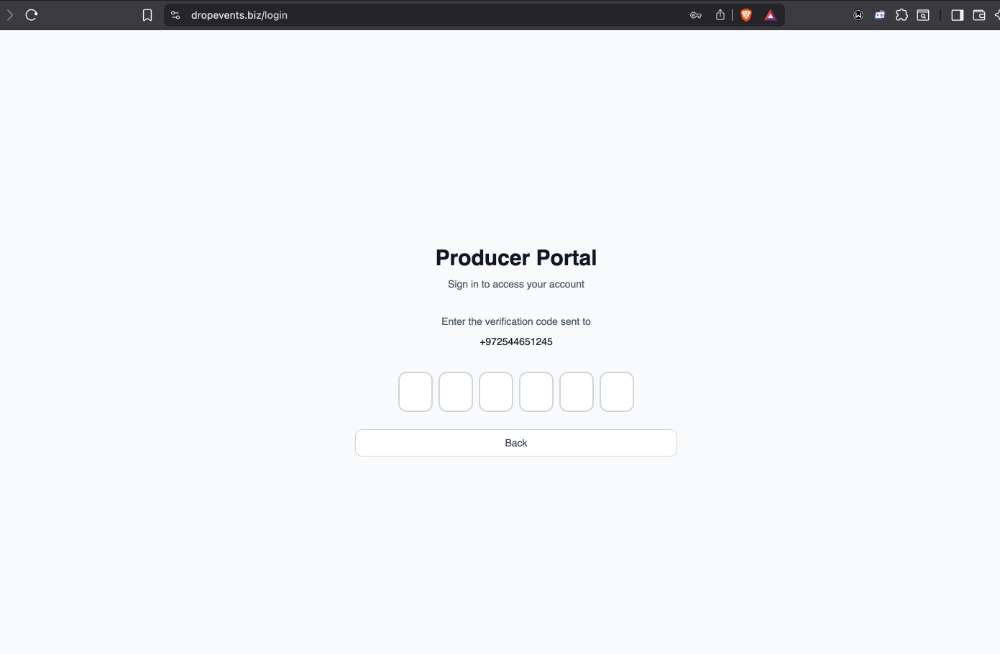Toggle the browser sidebar panel
Image resolution: width=1000 pixels, height=654 pixels.
957,15
